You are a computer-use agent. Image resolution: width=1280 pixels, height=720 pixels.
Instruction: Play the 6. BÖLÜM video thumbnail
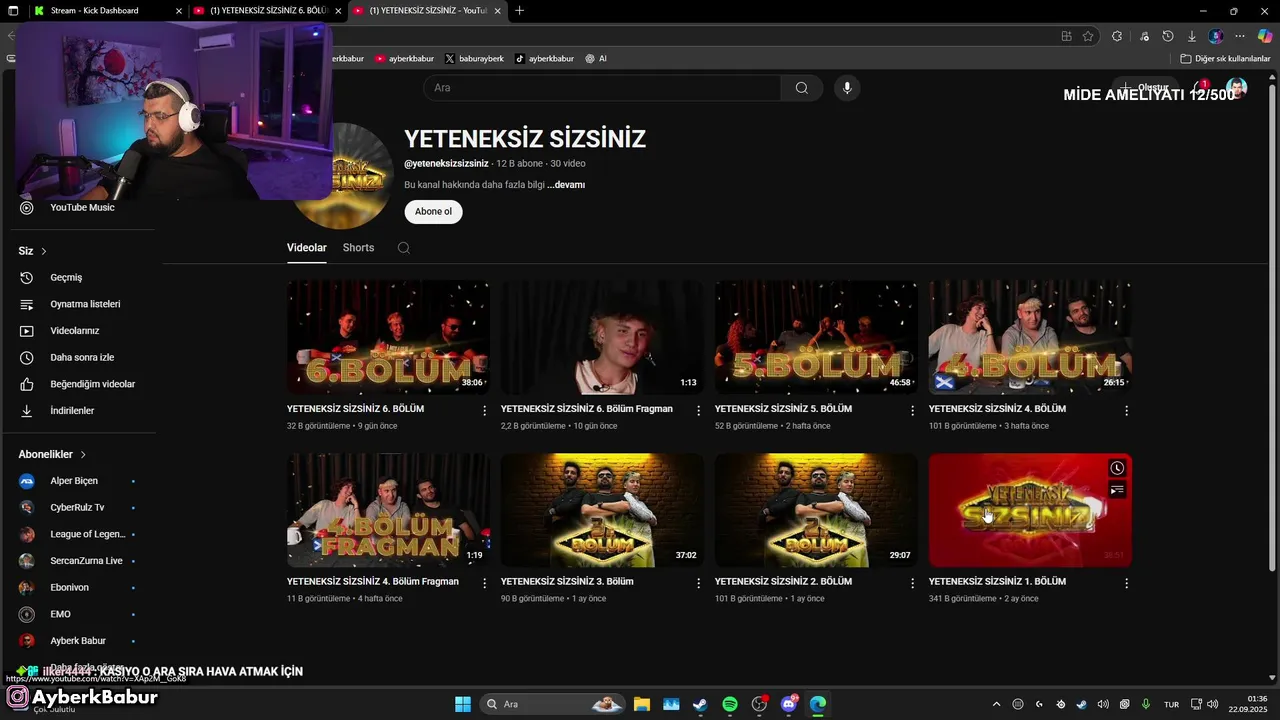coord(388,337)
